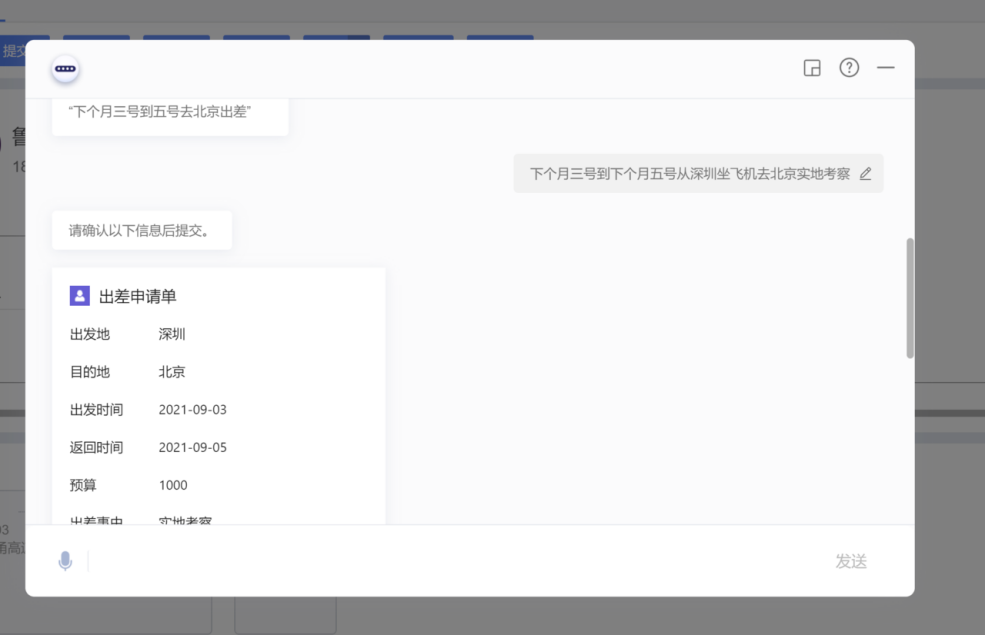
Task: Focus the message input field
Action: pos(459,561)
